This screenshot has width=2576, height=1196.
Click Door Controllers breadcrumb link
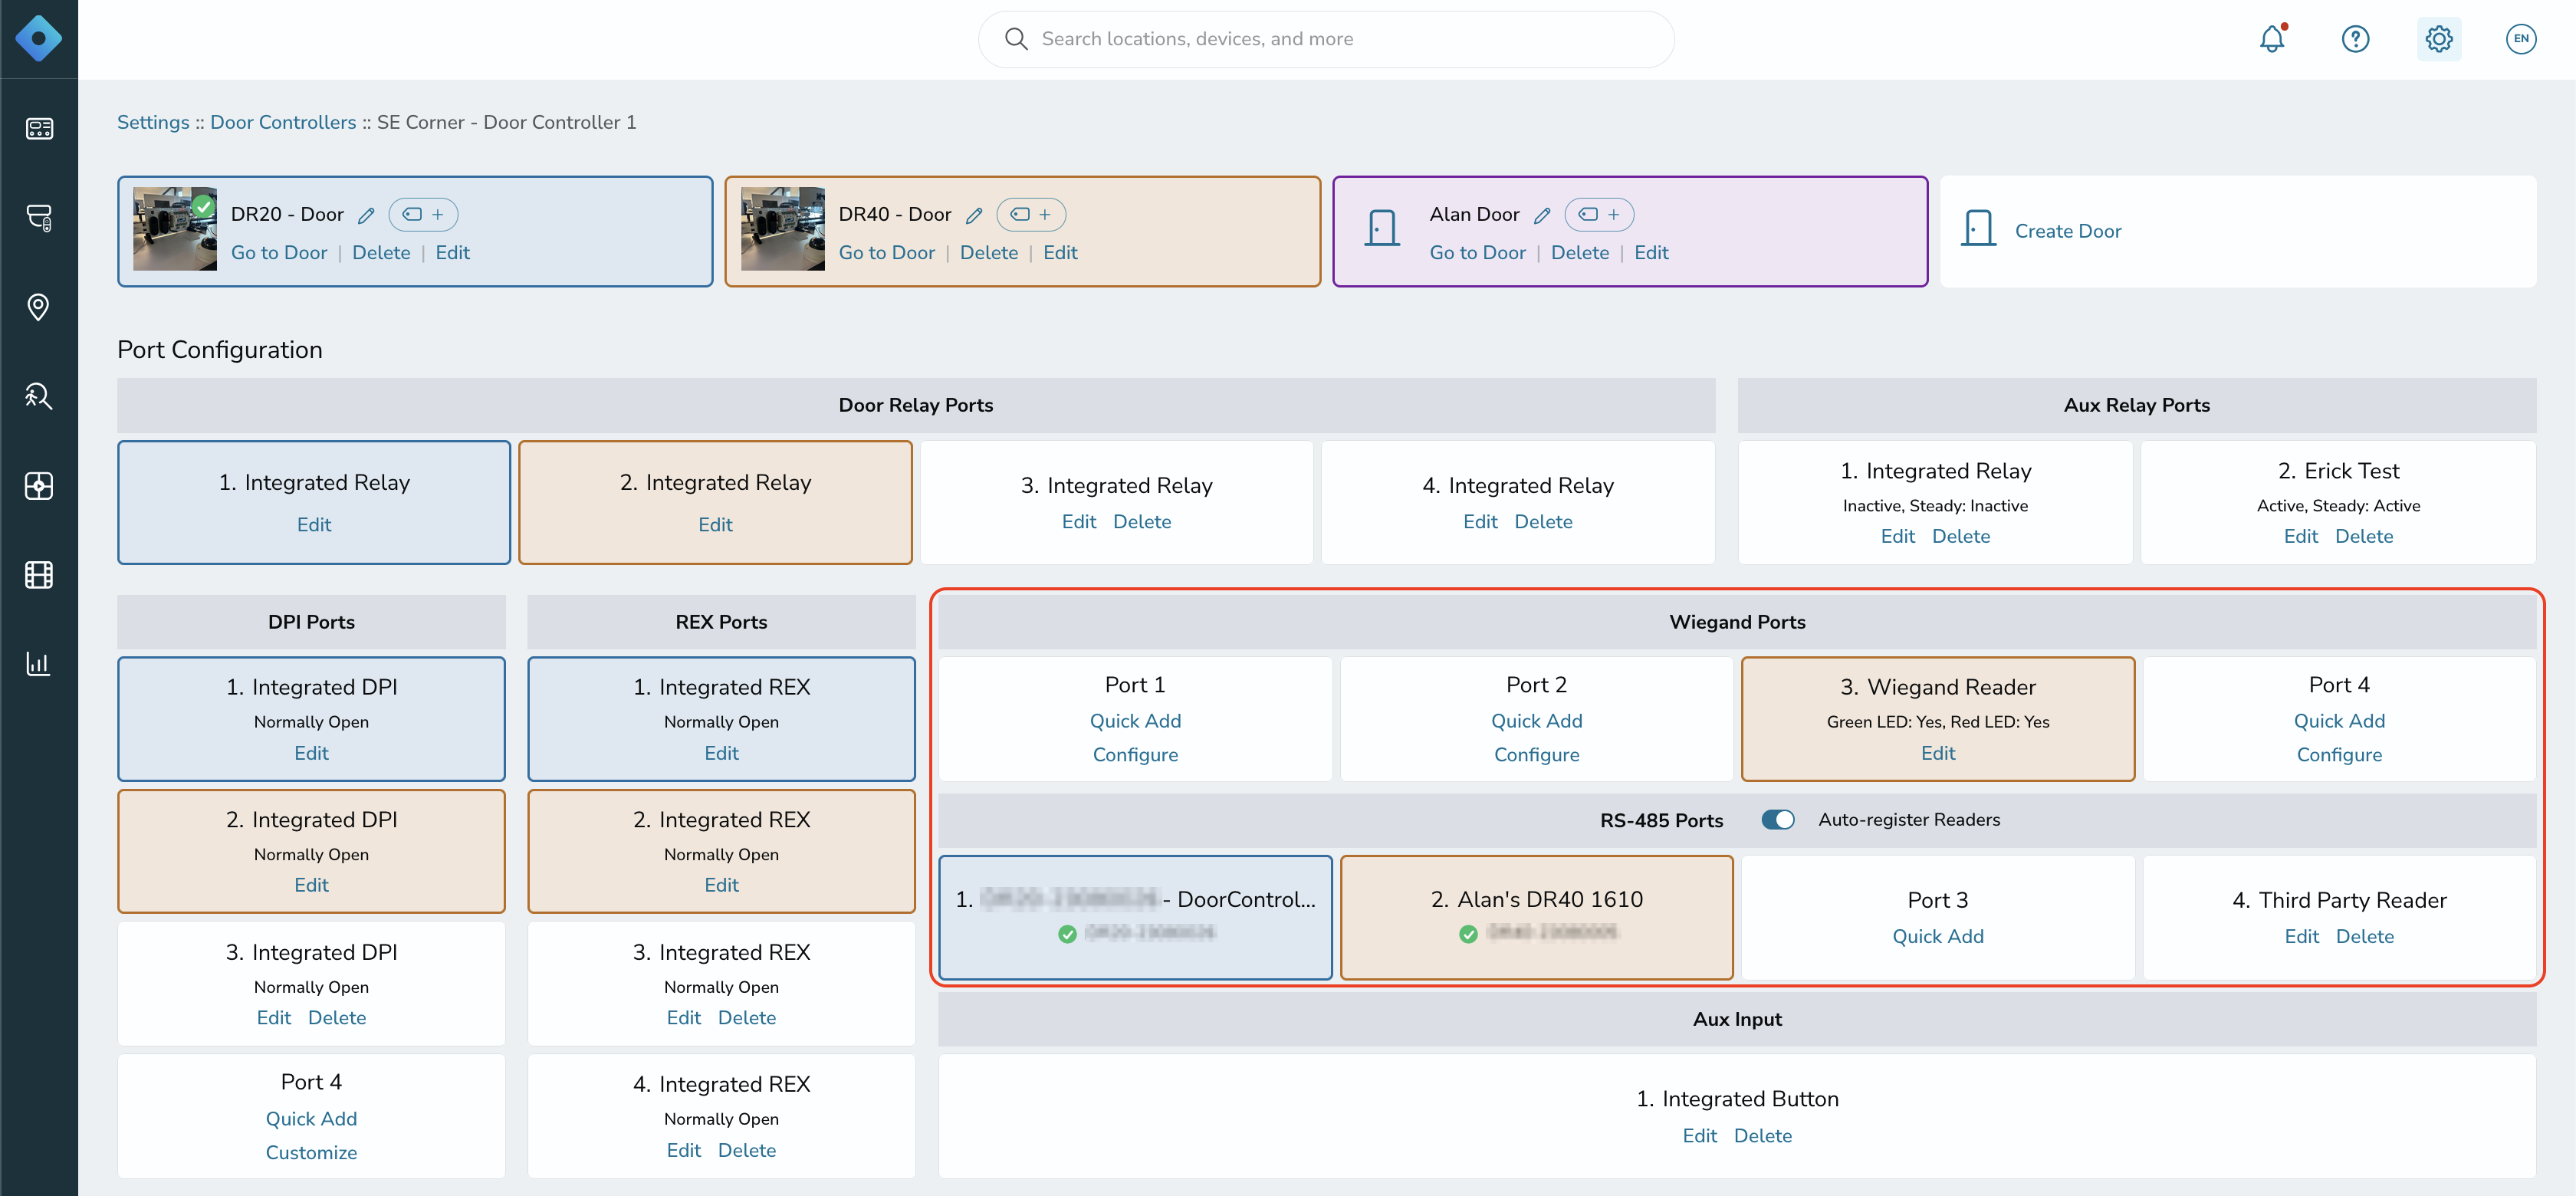(x=283, y=122)
